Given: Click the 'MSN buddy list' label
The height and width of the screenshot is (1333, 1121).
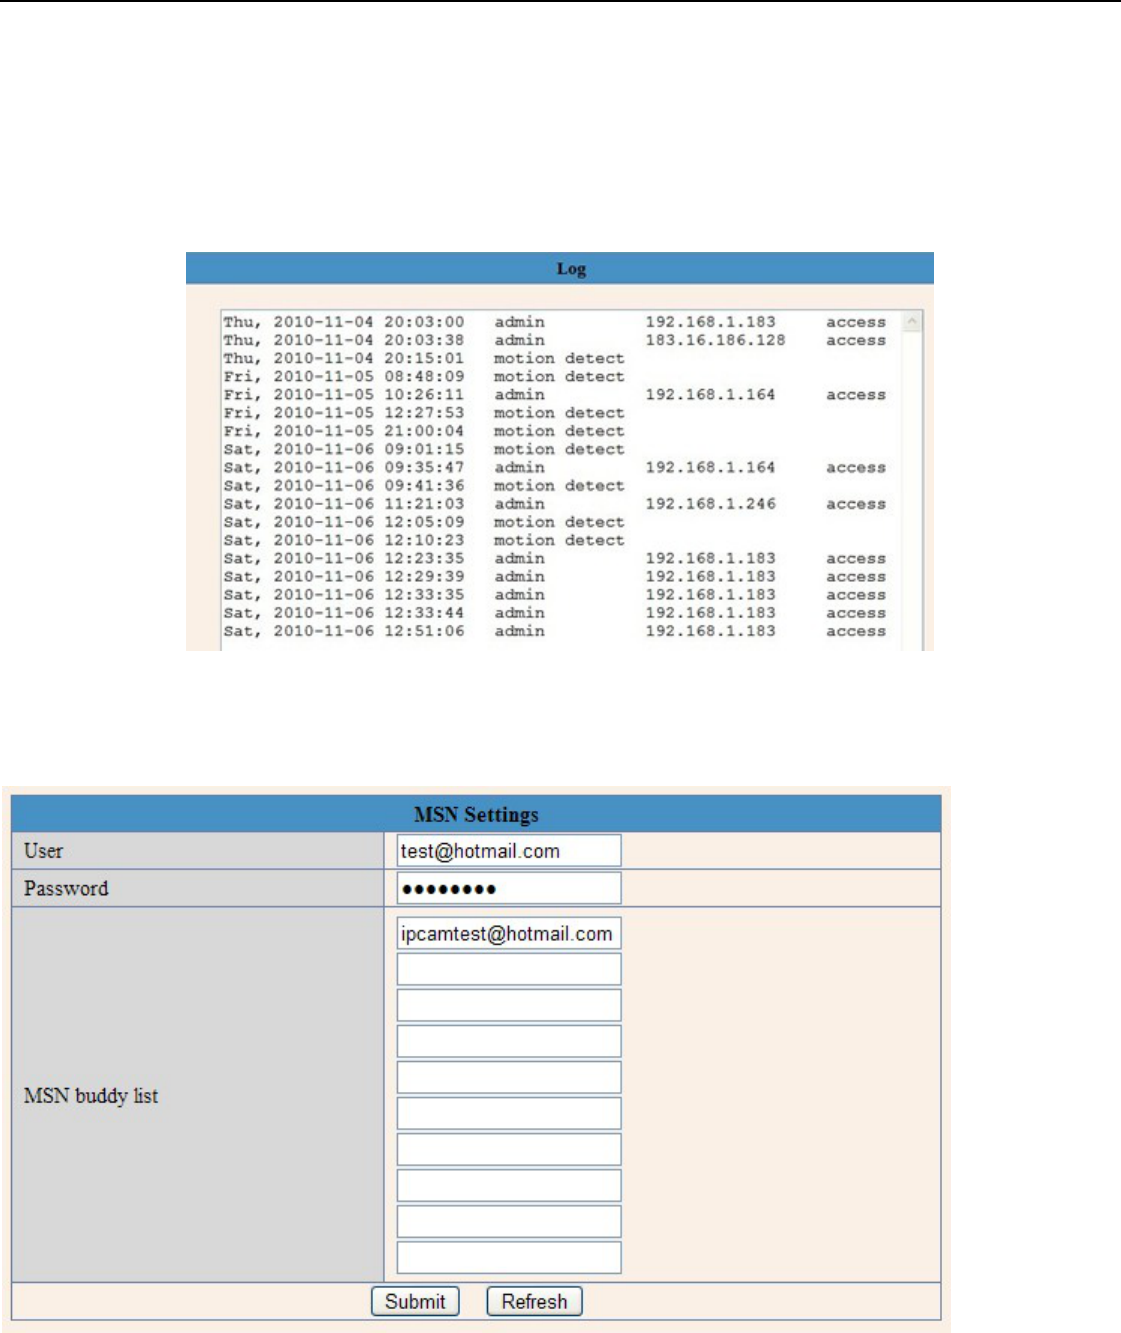Looking at the screenshot, I should (91, 1095).
